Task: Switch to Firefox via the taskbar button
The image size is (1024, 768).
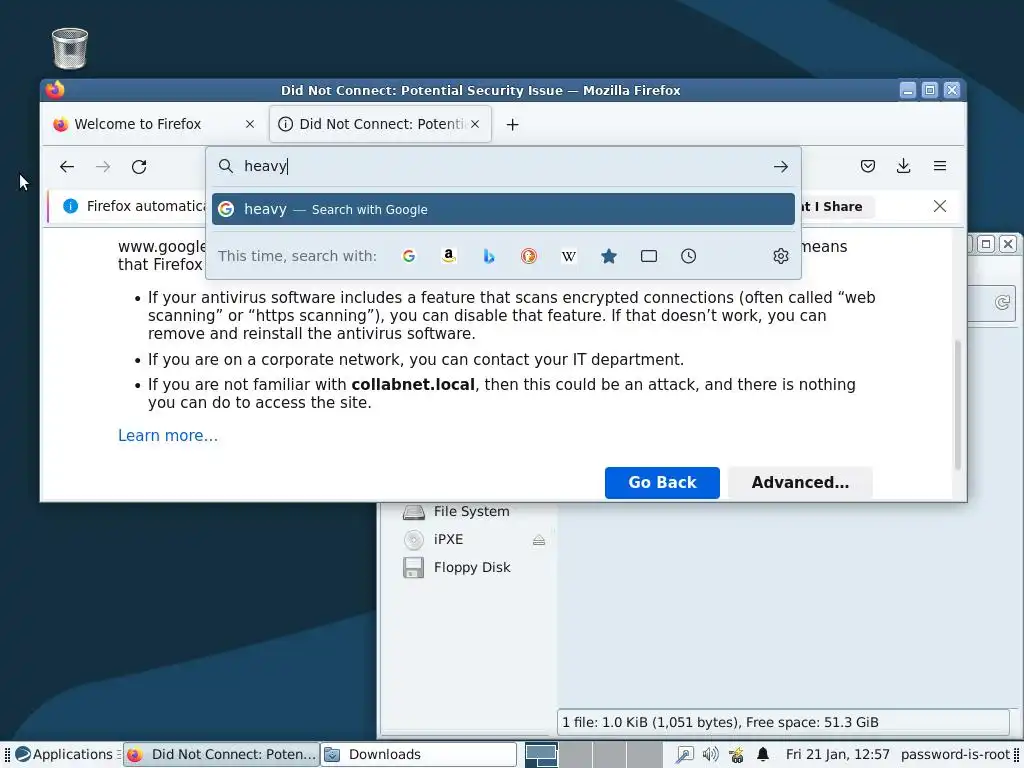Action: click(221, 754)
